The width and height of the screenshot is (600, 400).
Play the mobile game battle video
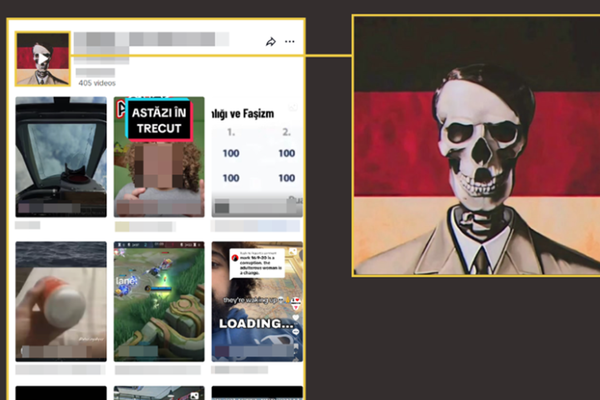click(159, 301)
